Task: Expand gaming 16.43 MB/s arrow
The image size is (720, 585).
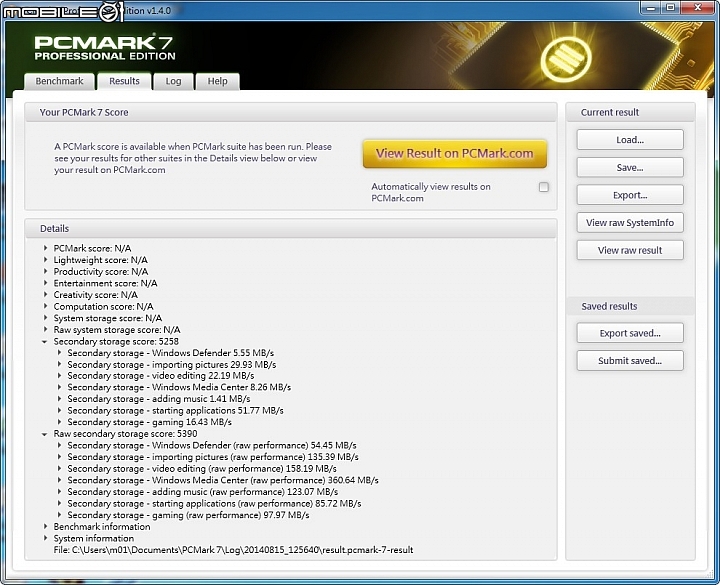Action: (59, 422)
